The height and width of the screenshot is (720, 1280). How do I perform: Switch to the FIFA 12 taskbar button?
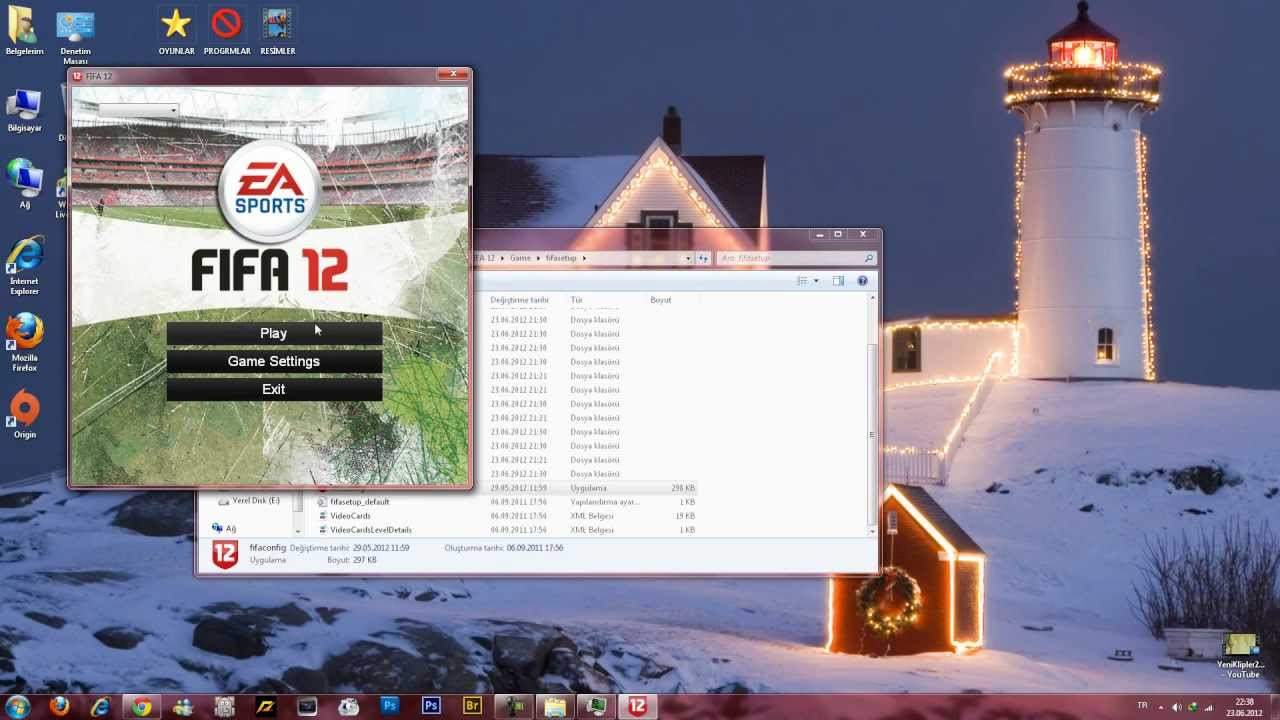(637, 706)
